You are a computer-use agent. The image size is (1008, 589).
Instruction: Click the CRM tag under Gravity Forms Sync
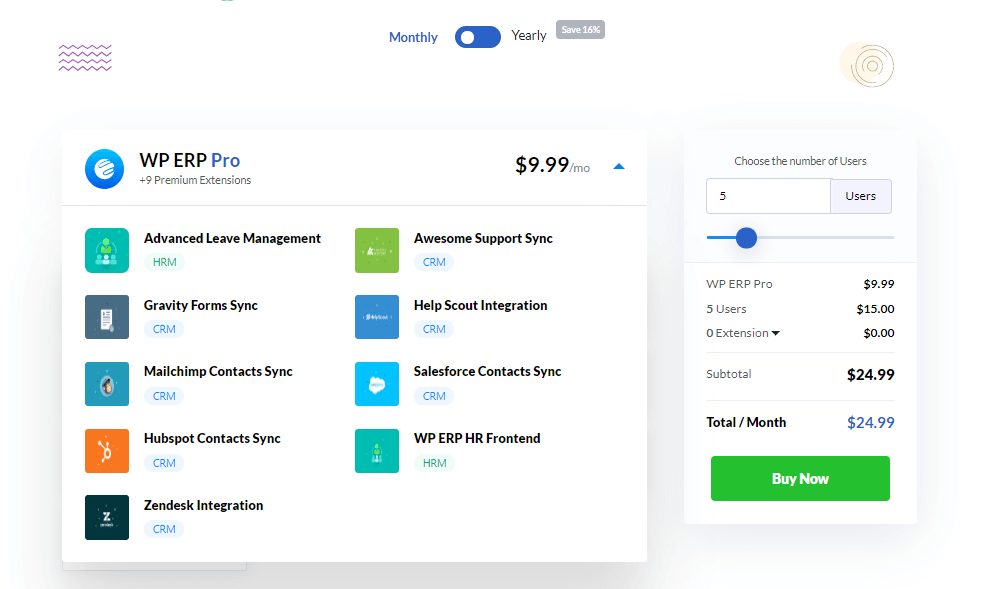[x=164, y=329]
